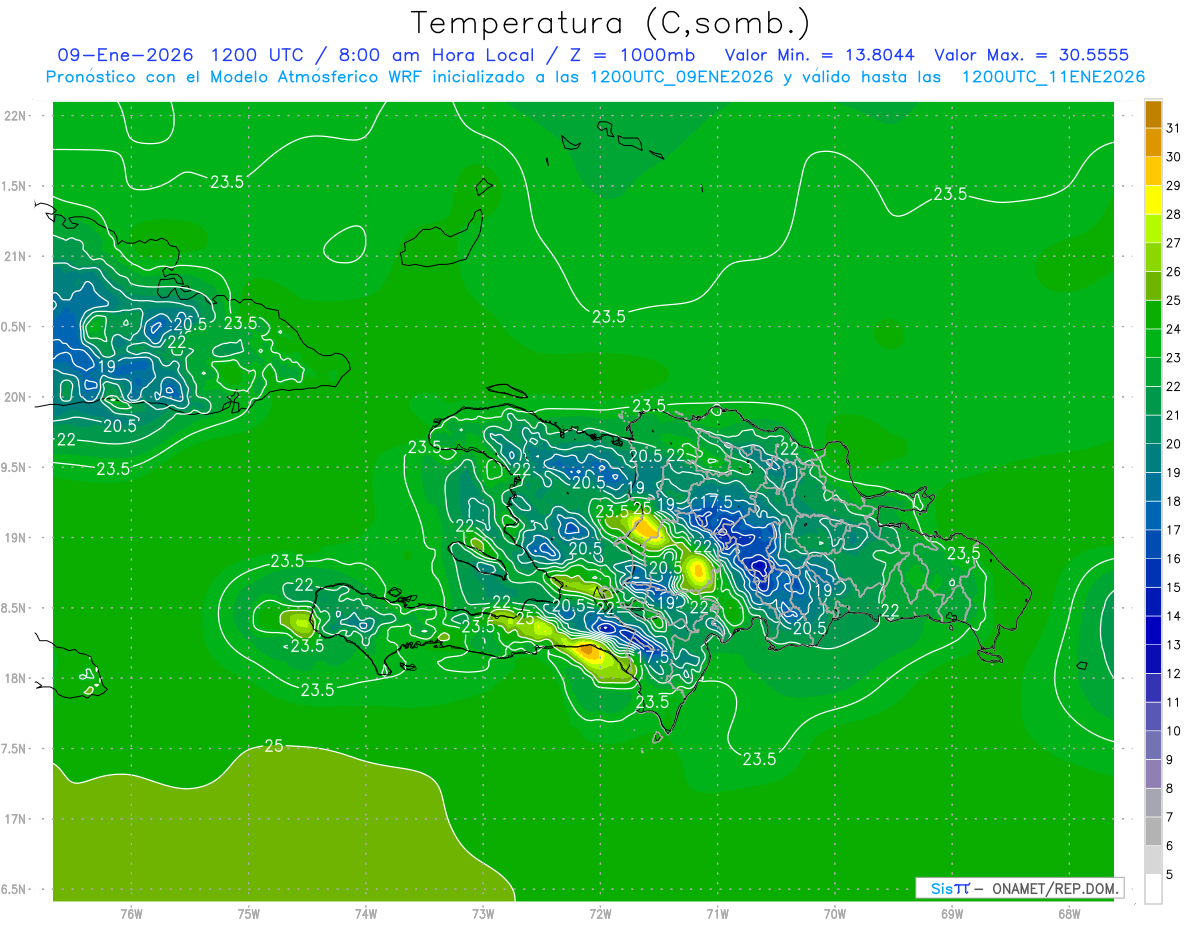Click the title "Temperatura (C,somb.)"
The height and width of the screenshot is (927, 1200).
(x=610, y=23)
